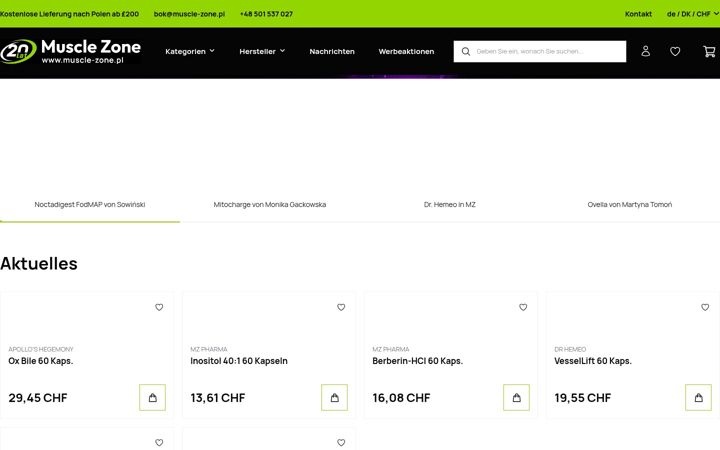The height and width of the screenshot is (450, 720).
Task: Open the de / DK / CHF selector
Action: coord(692,14)
